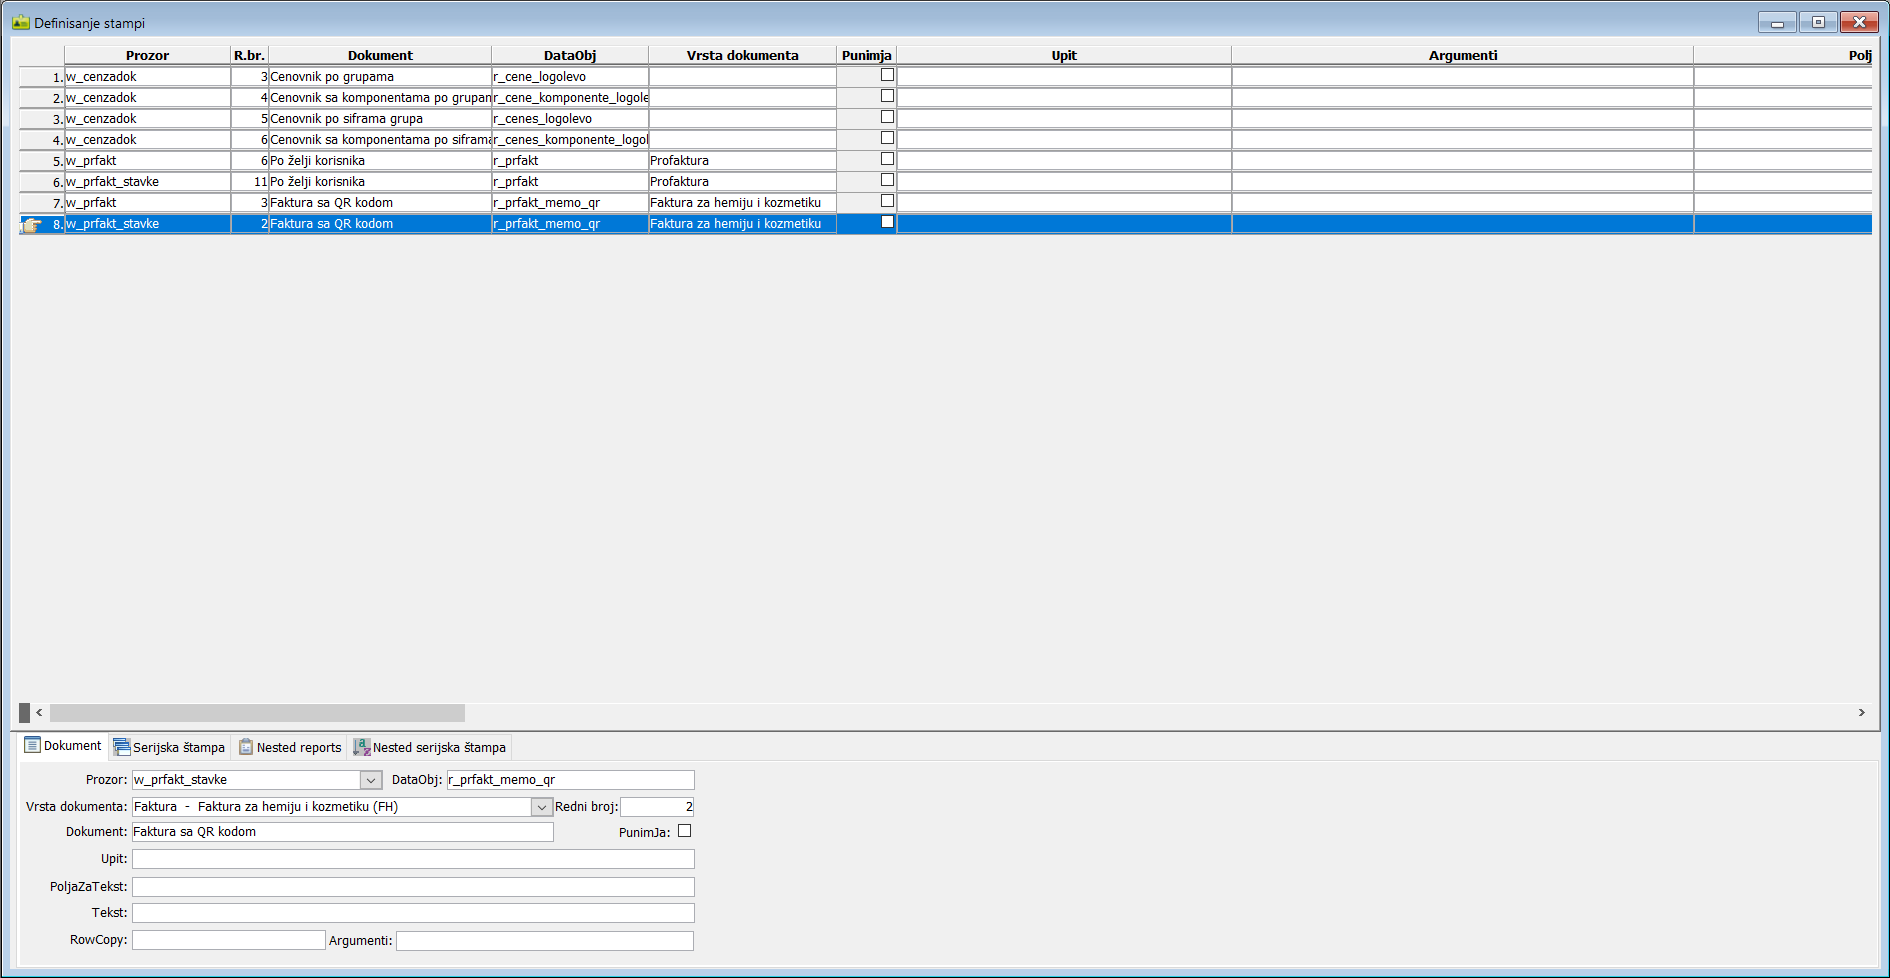The image size is (1890, 978).
Task: Click the left scroll arrow of horizontal scrollbar
Action: click(39, 713)
